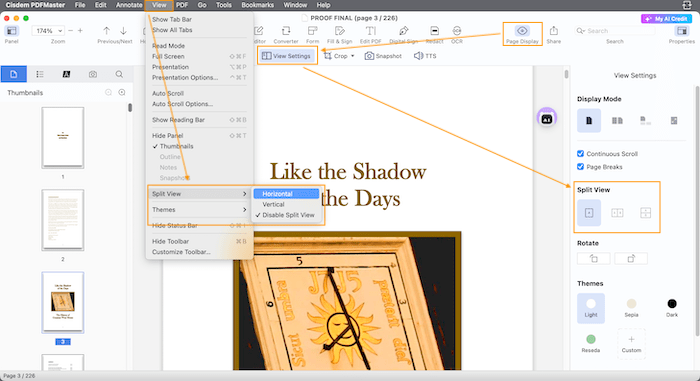700x381 pixels.
Task: Toggle the Panel sidebar icon
Action: (x=12, y=31)
